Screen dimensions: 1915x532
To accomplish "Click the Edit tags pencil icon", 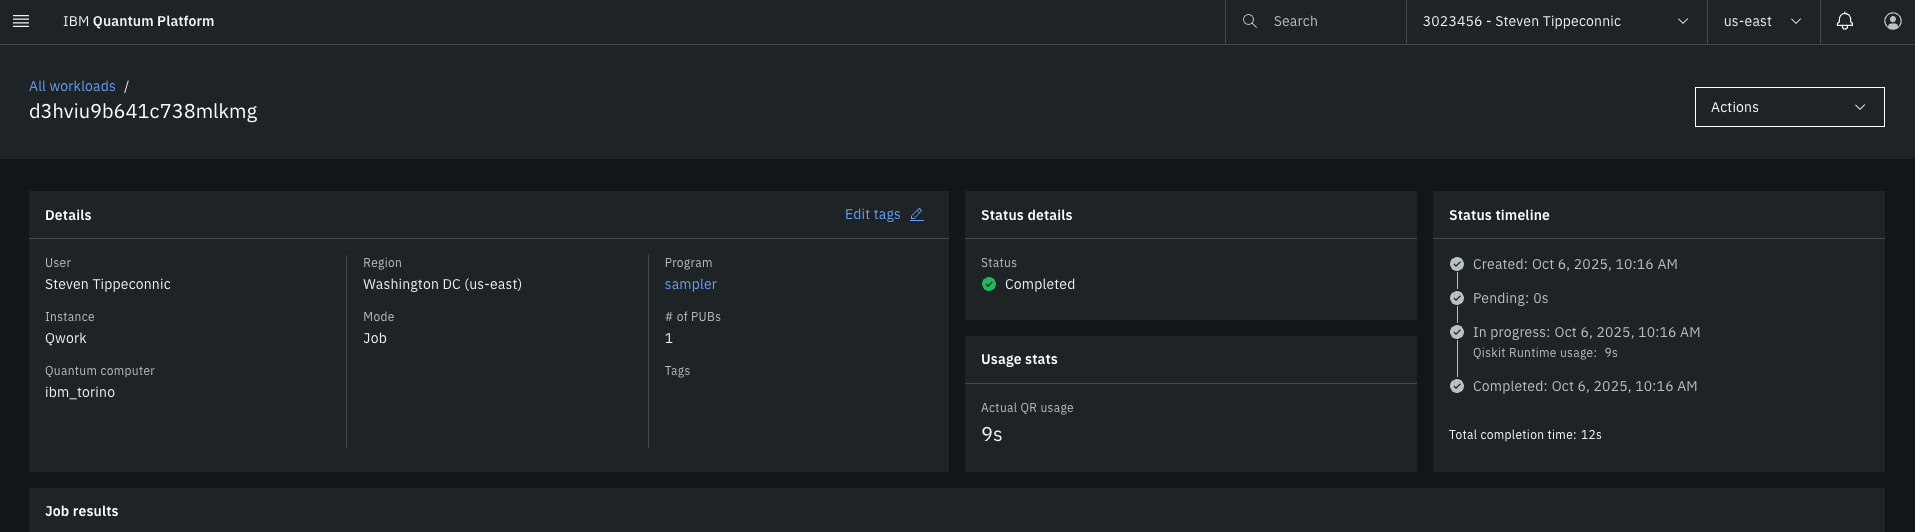I will tap(917, 215).
